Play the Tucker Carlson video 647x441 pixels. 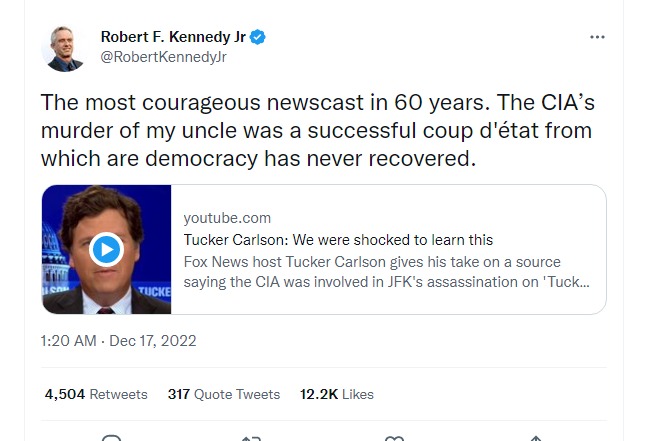point(106,250)
